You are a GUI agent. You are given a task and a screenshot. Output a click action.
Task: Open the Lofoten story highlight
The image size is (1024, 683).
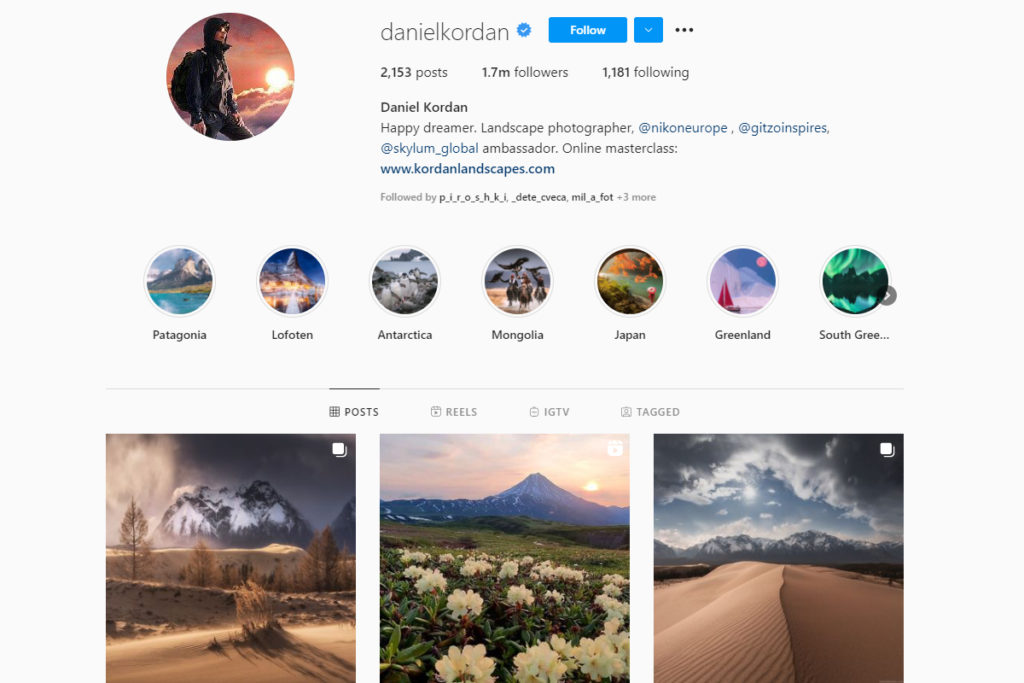292,281
